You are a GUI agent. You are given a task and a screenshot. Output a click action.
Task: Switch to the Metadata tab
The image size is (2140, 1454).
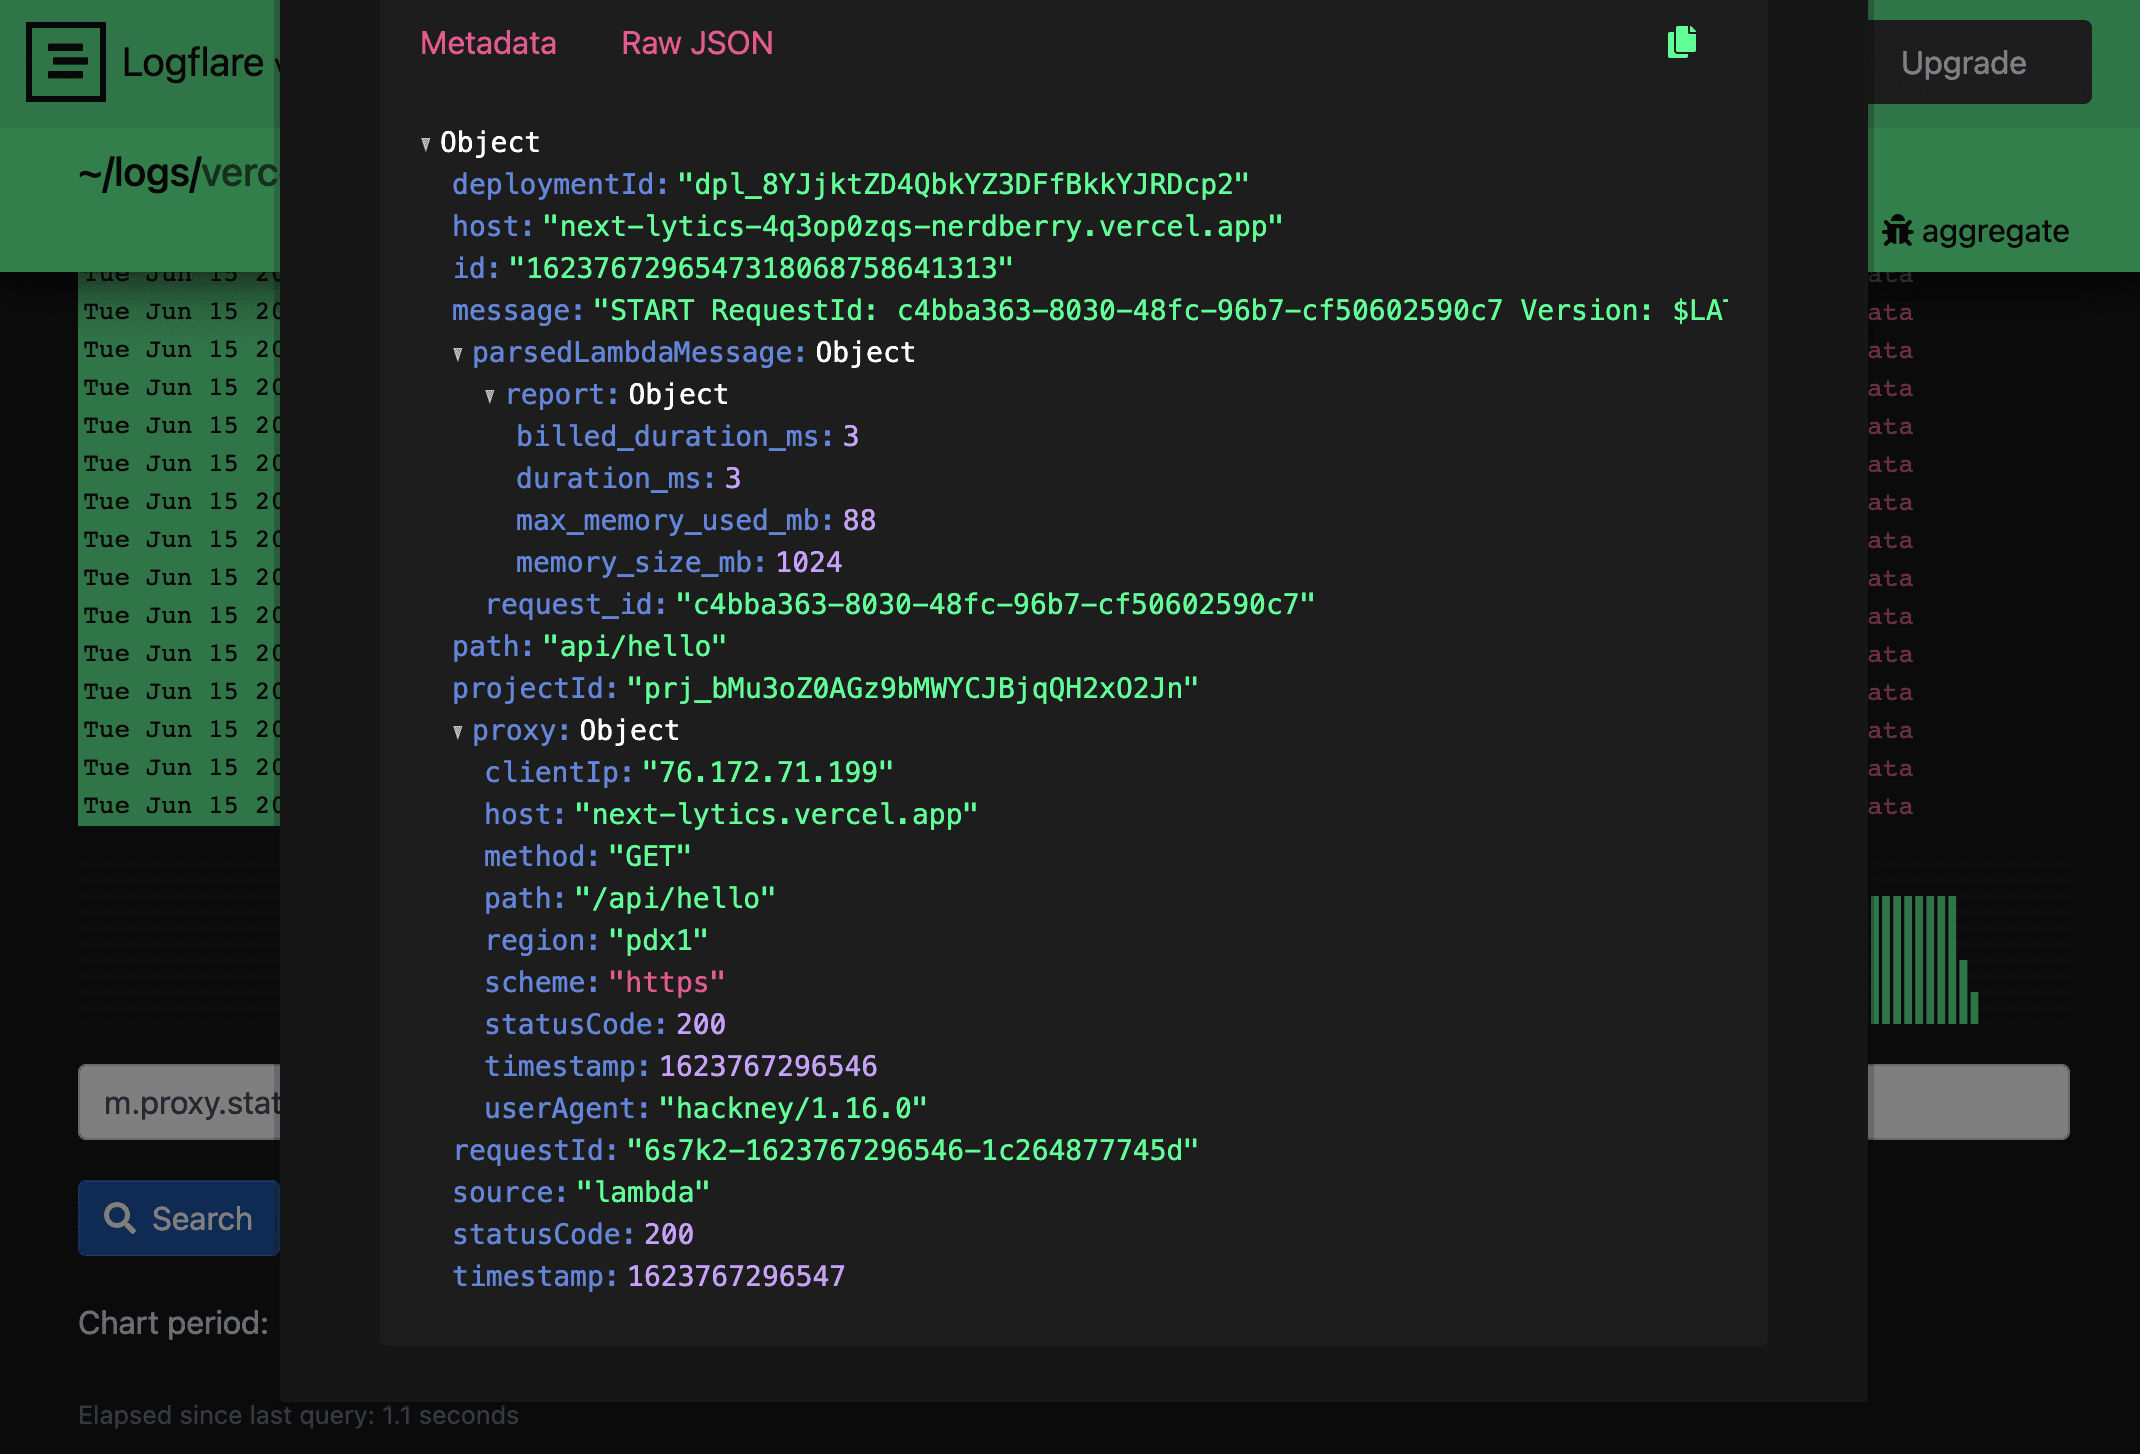coord(488,43)
